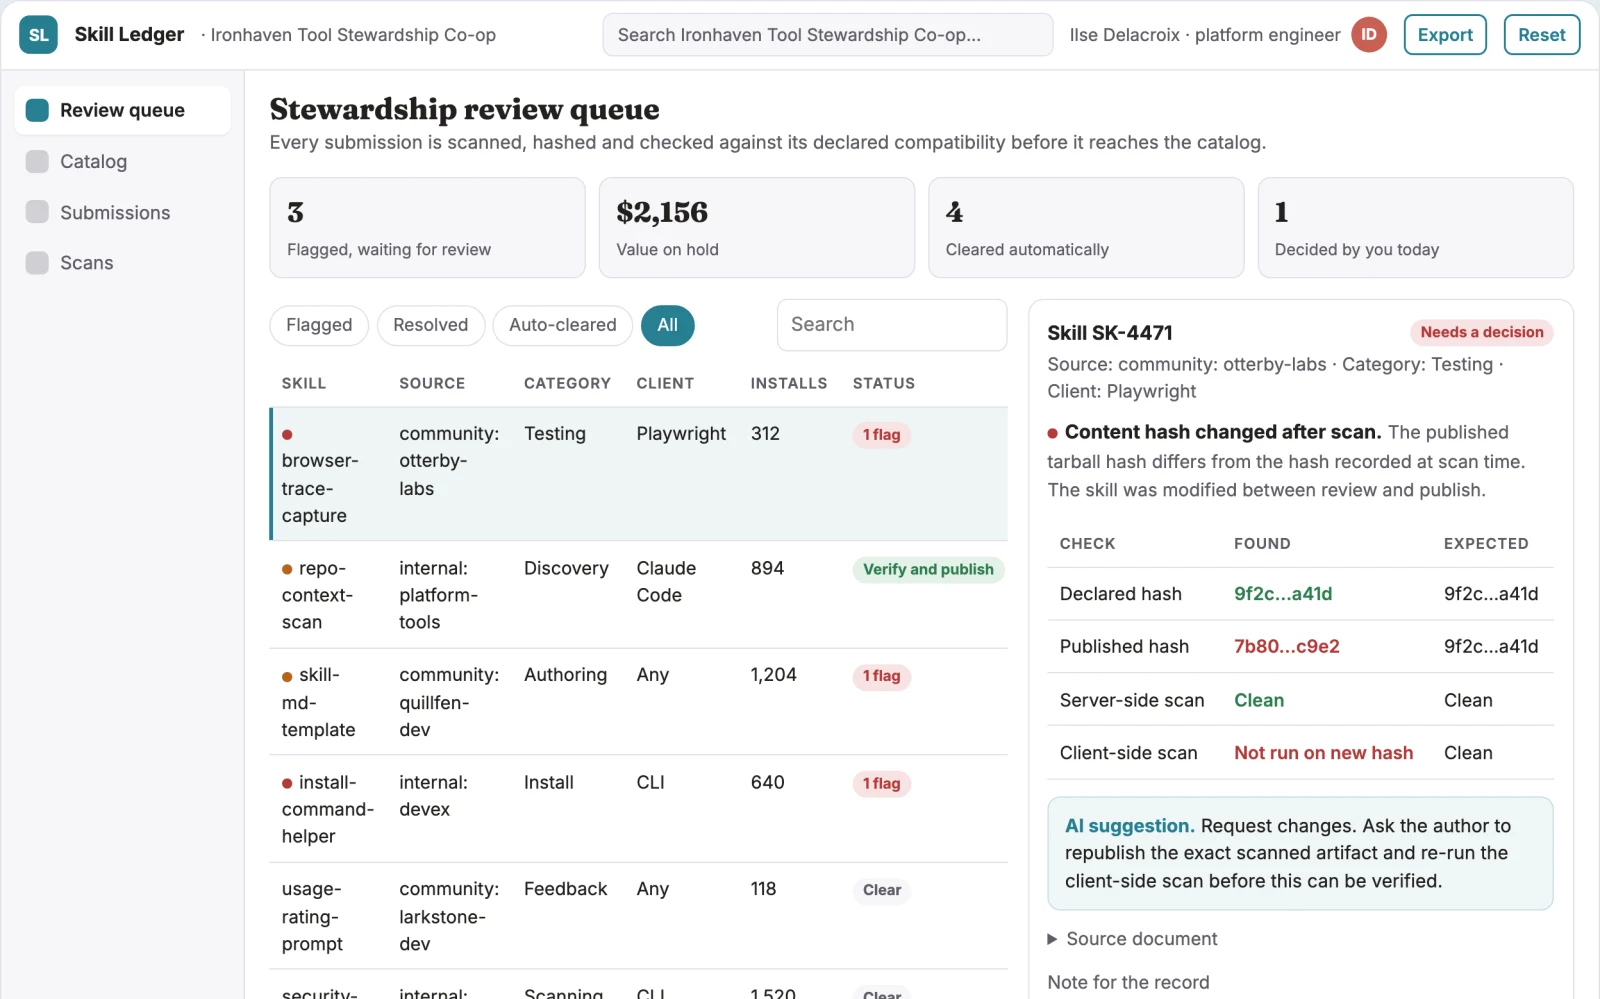Click the Clear badge for usage-rating-prompt
1600x999 pixels.
point(881,890)
